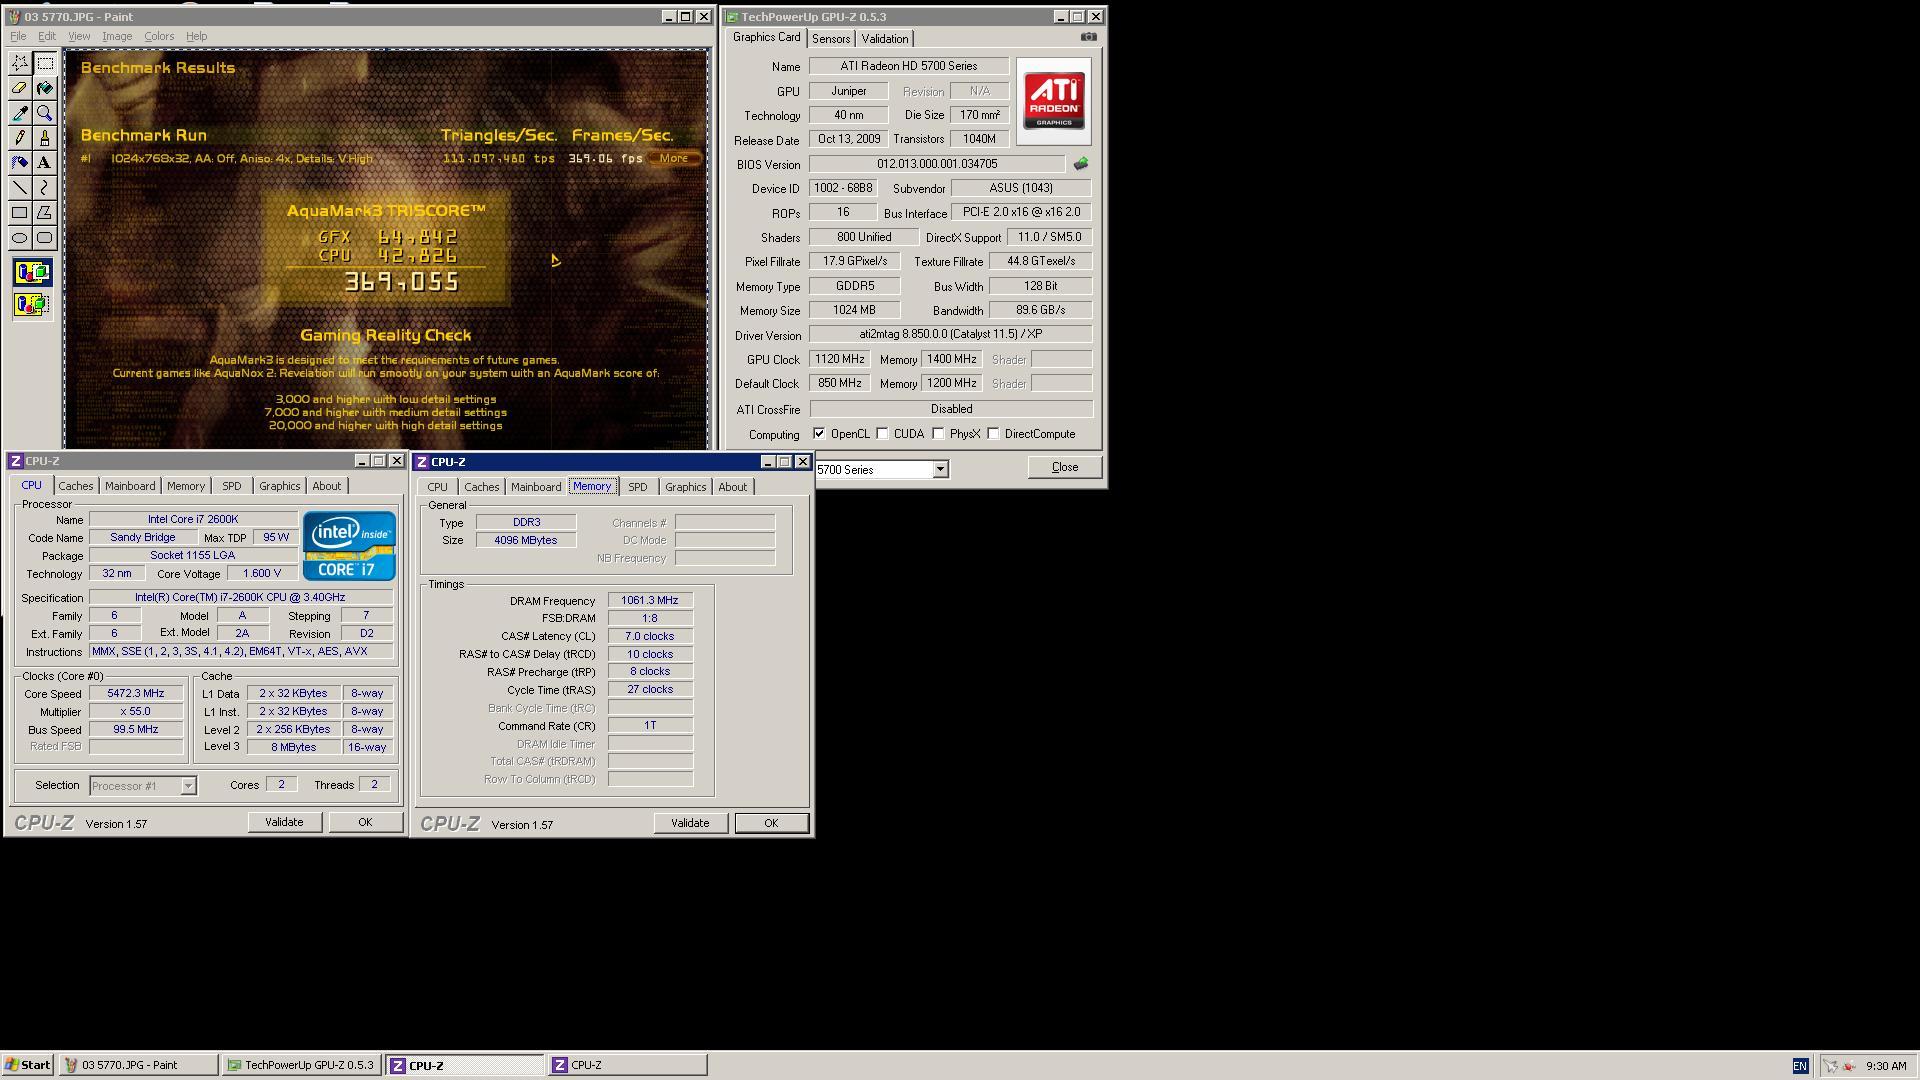Open the Start menu
Screen dimensions: 1920x1080
[x=28, y=1065]
